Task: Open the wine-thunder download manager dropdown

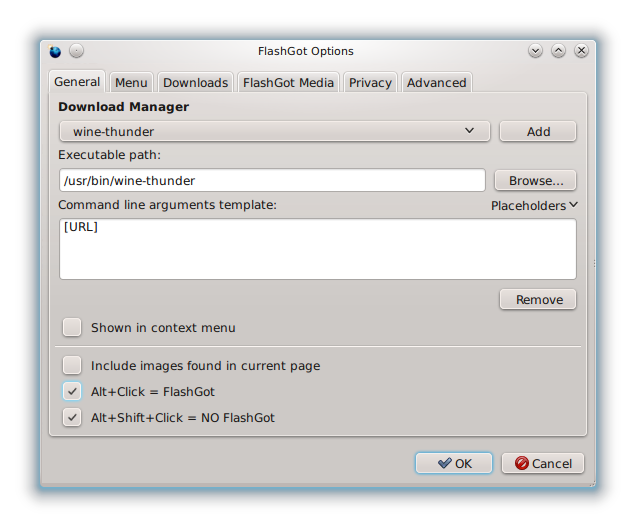Action: (275, 131)
